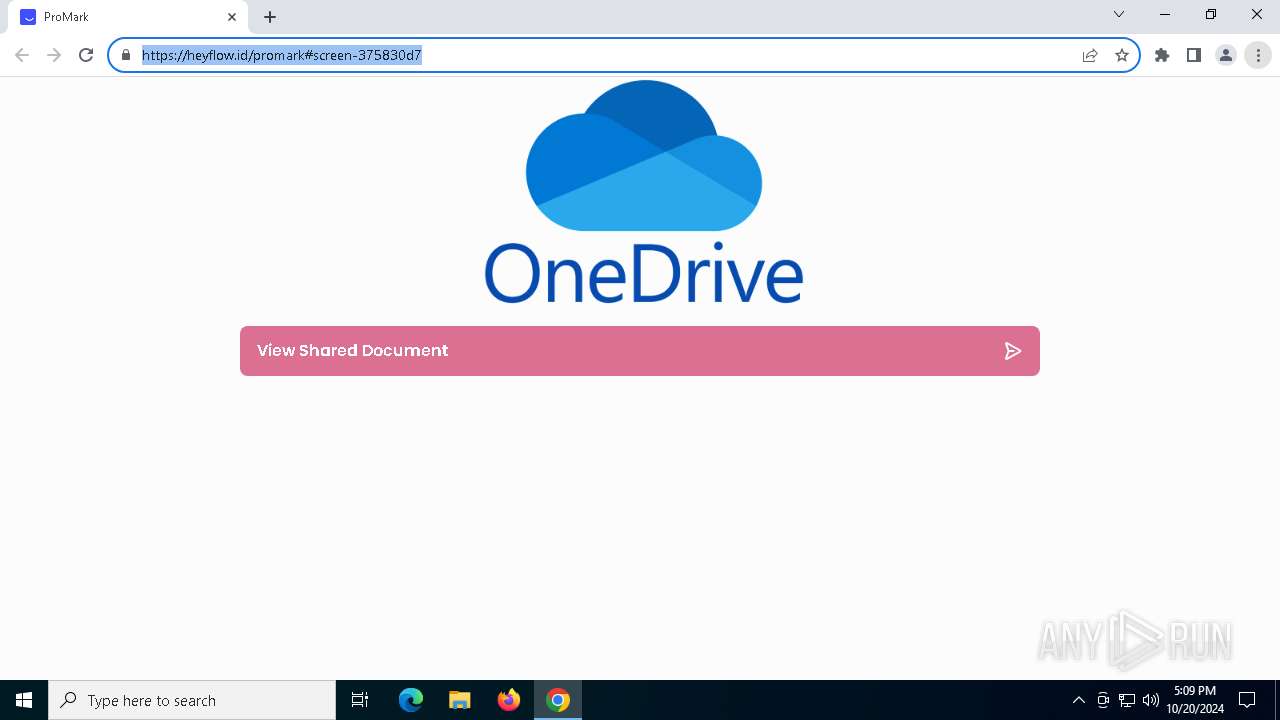Toggle Chrome side panel

pos(1194,55)
